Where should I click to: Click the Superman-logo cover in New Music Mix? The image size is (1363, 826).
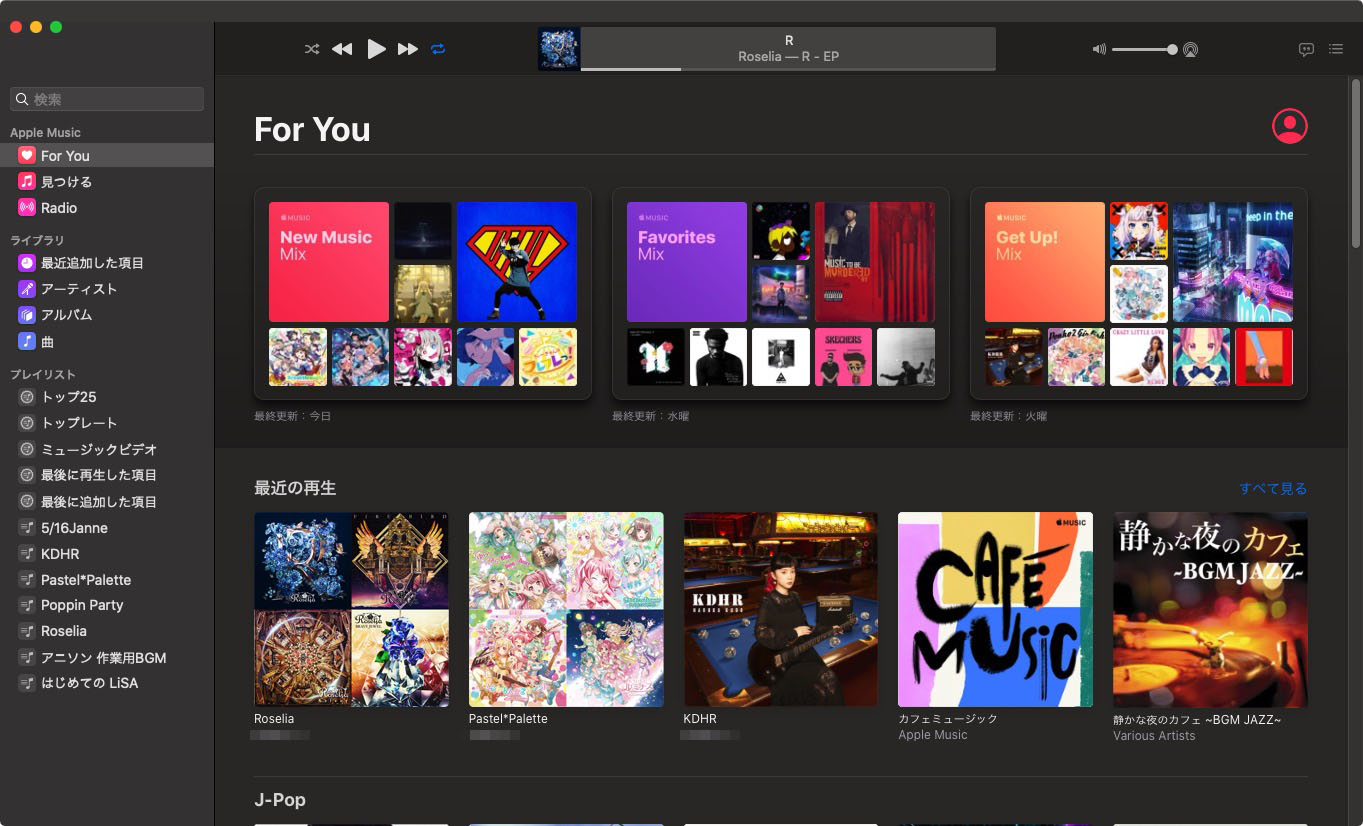pyautogui.click(x=517, y=262)
